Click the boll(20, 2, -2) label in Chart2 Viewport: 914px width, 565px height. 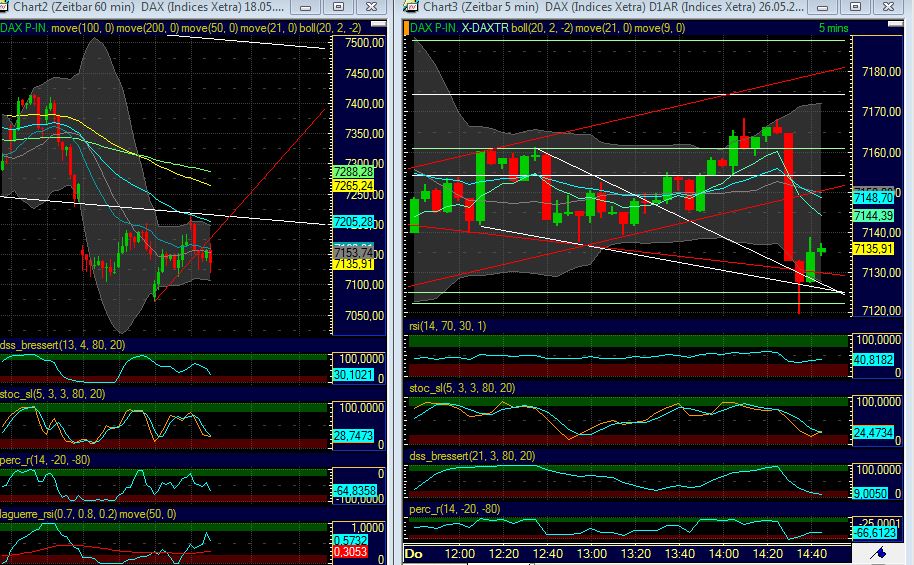pyautogui.click(x=330, y=27)
